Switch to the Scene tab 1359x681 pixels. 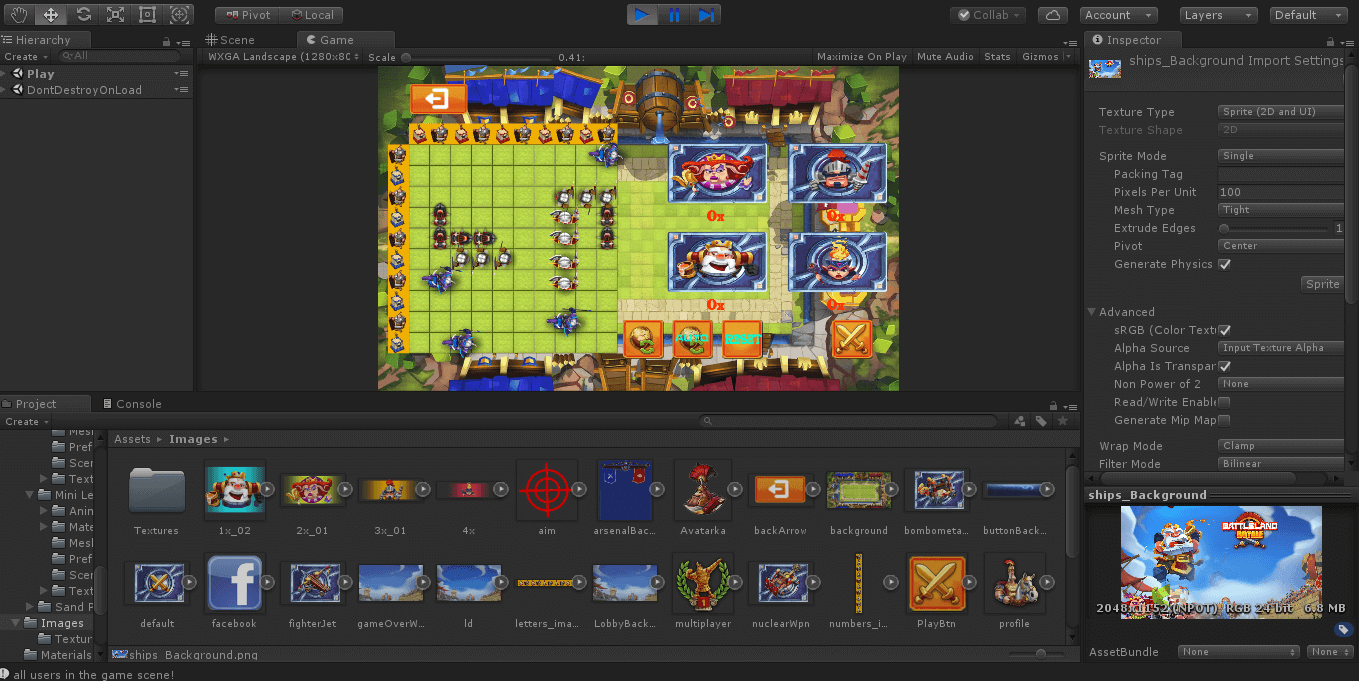[231, 40]
